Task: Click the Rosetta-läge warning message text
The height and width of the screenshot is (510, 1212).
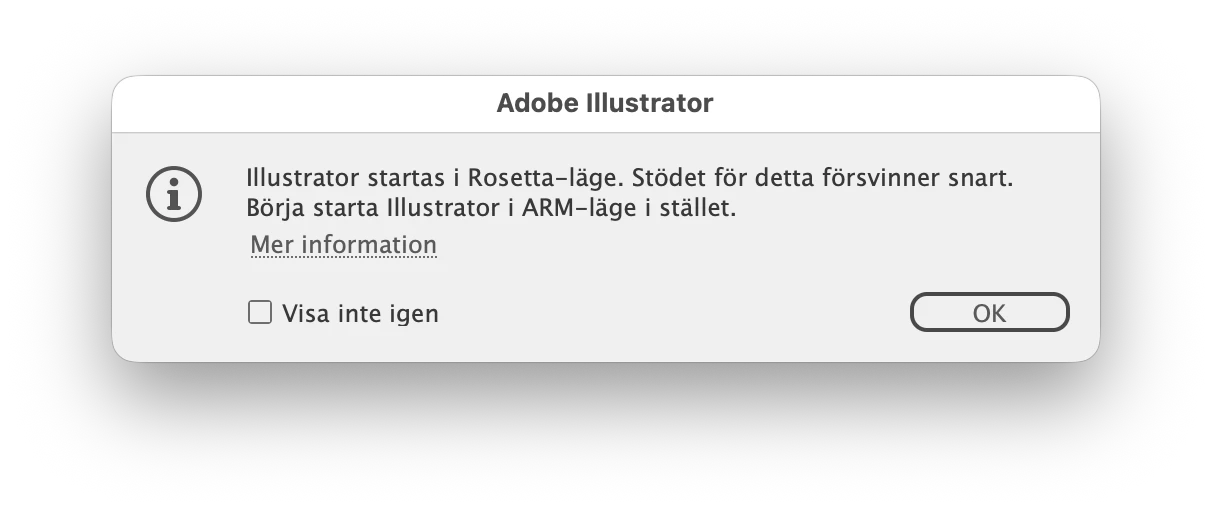Action: (630, 194)
